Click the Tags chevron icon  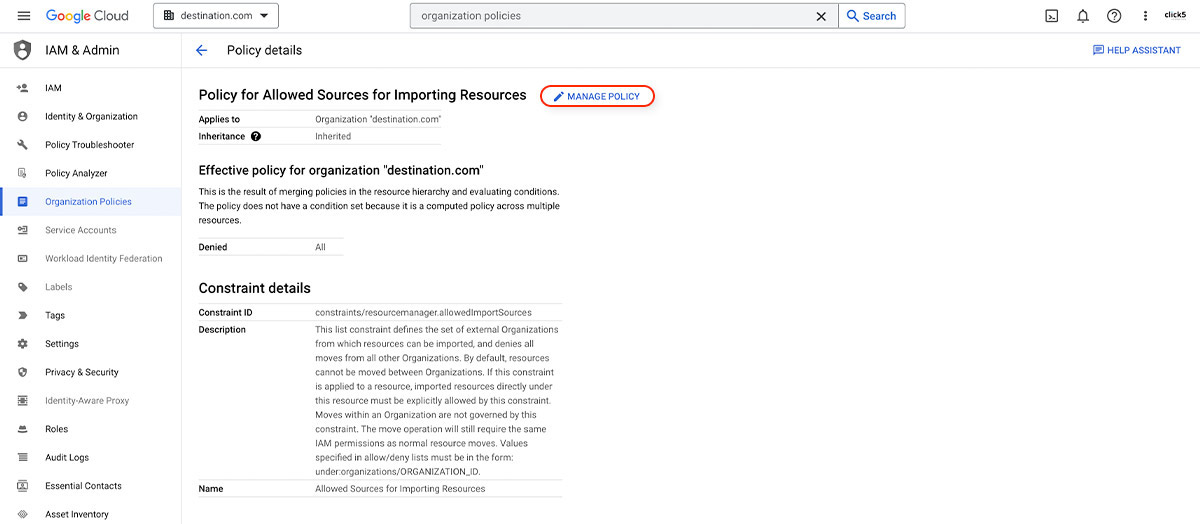coord(22,315)
